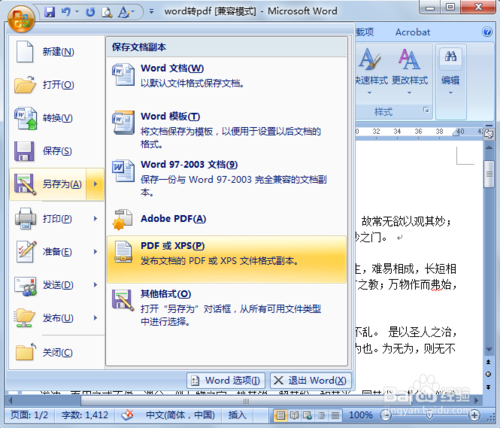
Task: Click the Redo icon in Quick Access toolbar
Action: (90, 12)
